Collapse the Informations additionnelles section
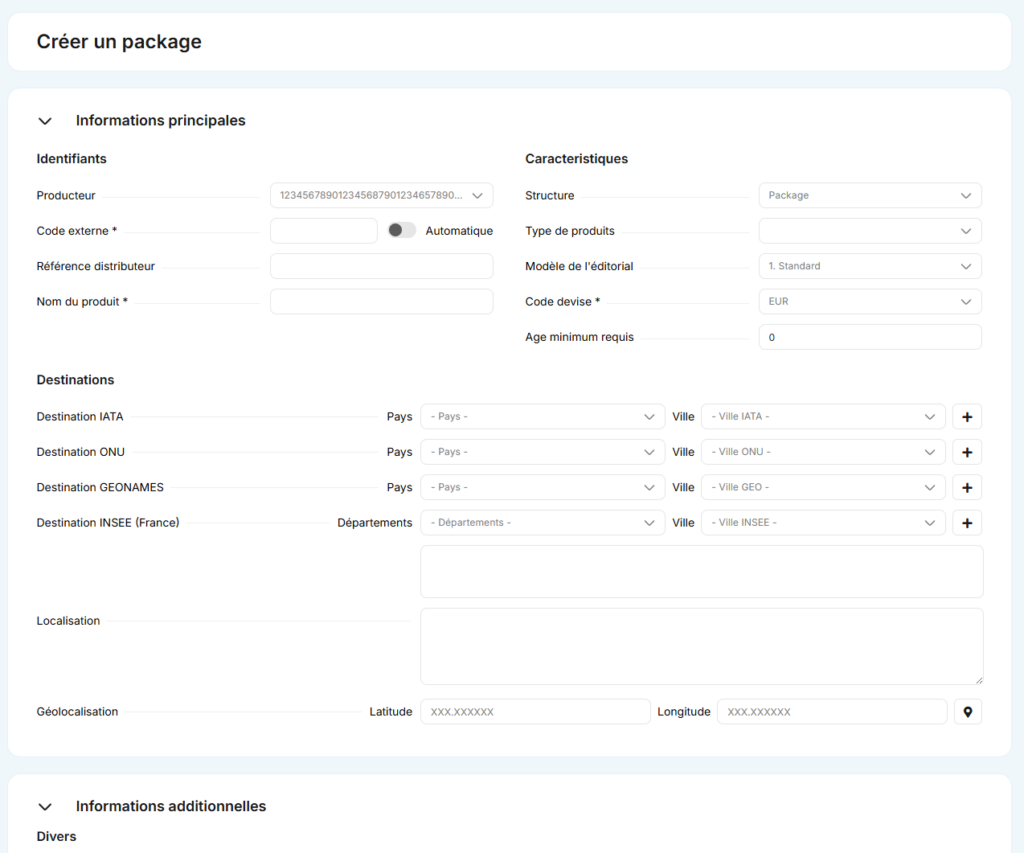 click(x=45, y=806)
